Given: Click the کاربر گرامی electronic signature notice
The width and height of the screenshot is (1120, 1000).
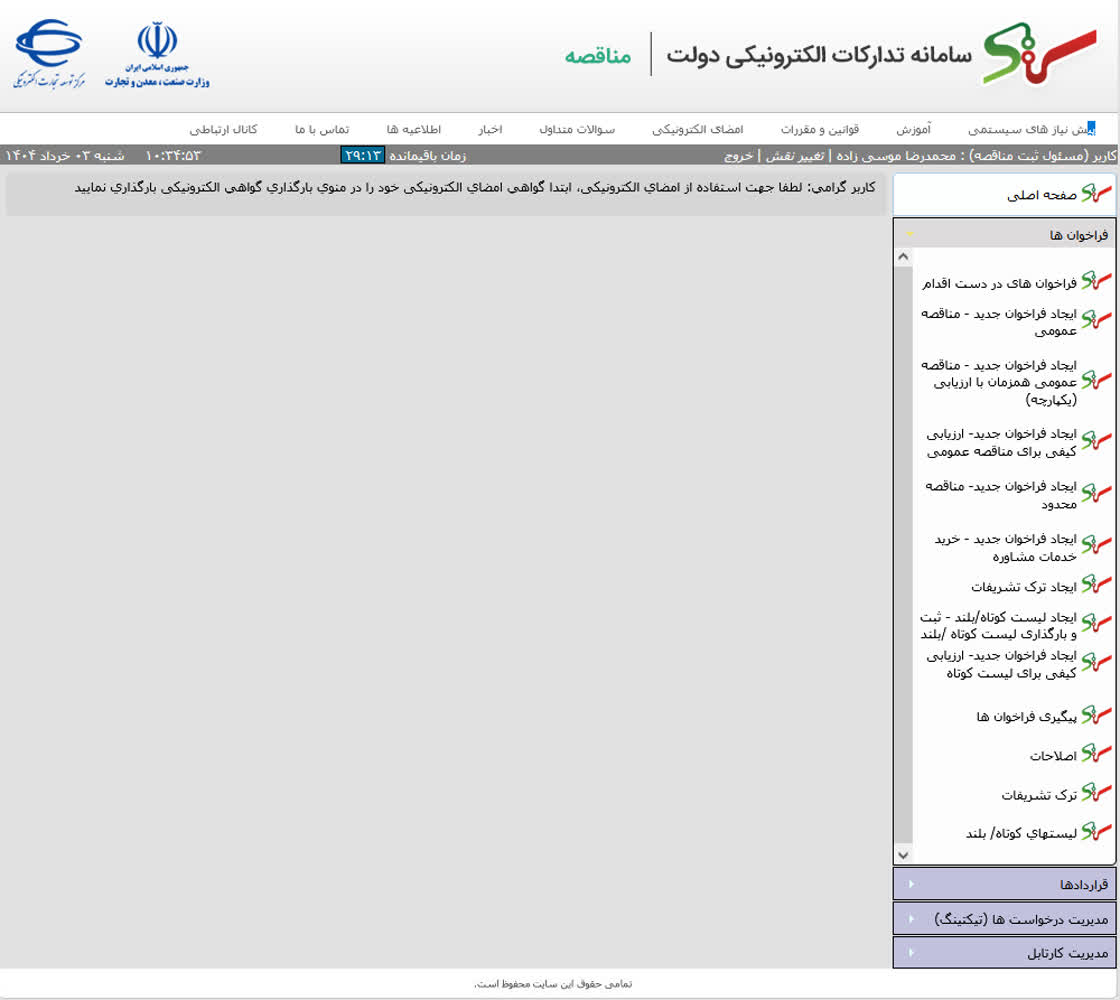Looking at the screenshot, I should point(475,188).
